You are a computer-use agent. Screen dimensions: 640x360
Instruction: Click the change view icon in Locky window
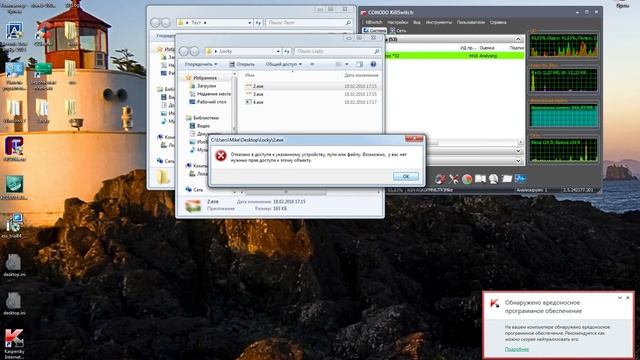(338, 64)
